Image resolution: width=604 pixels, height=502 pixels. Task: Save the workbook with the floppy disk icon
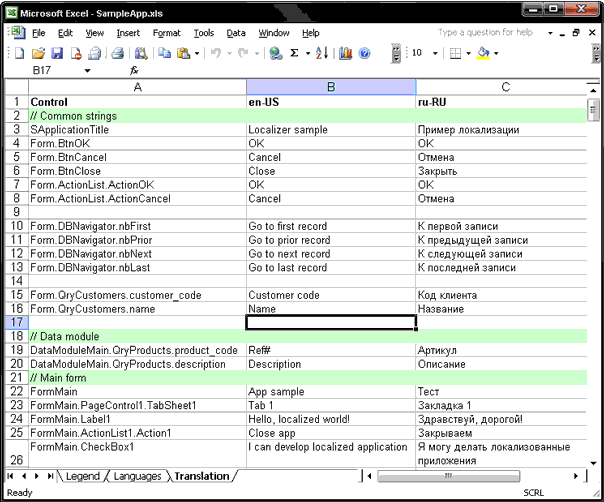point(57,53)
